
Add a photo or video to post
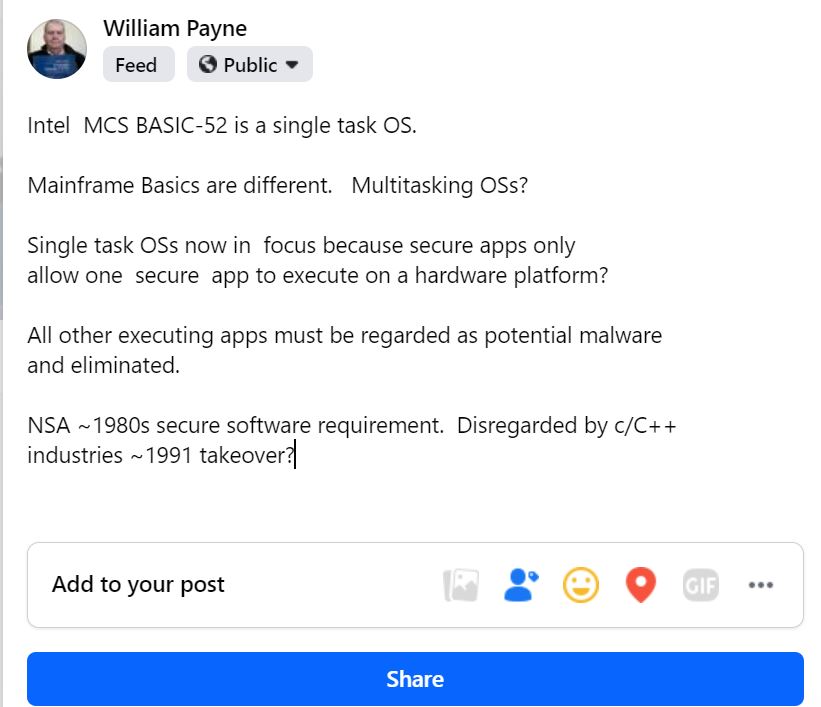(x=461, y=585)
